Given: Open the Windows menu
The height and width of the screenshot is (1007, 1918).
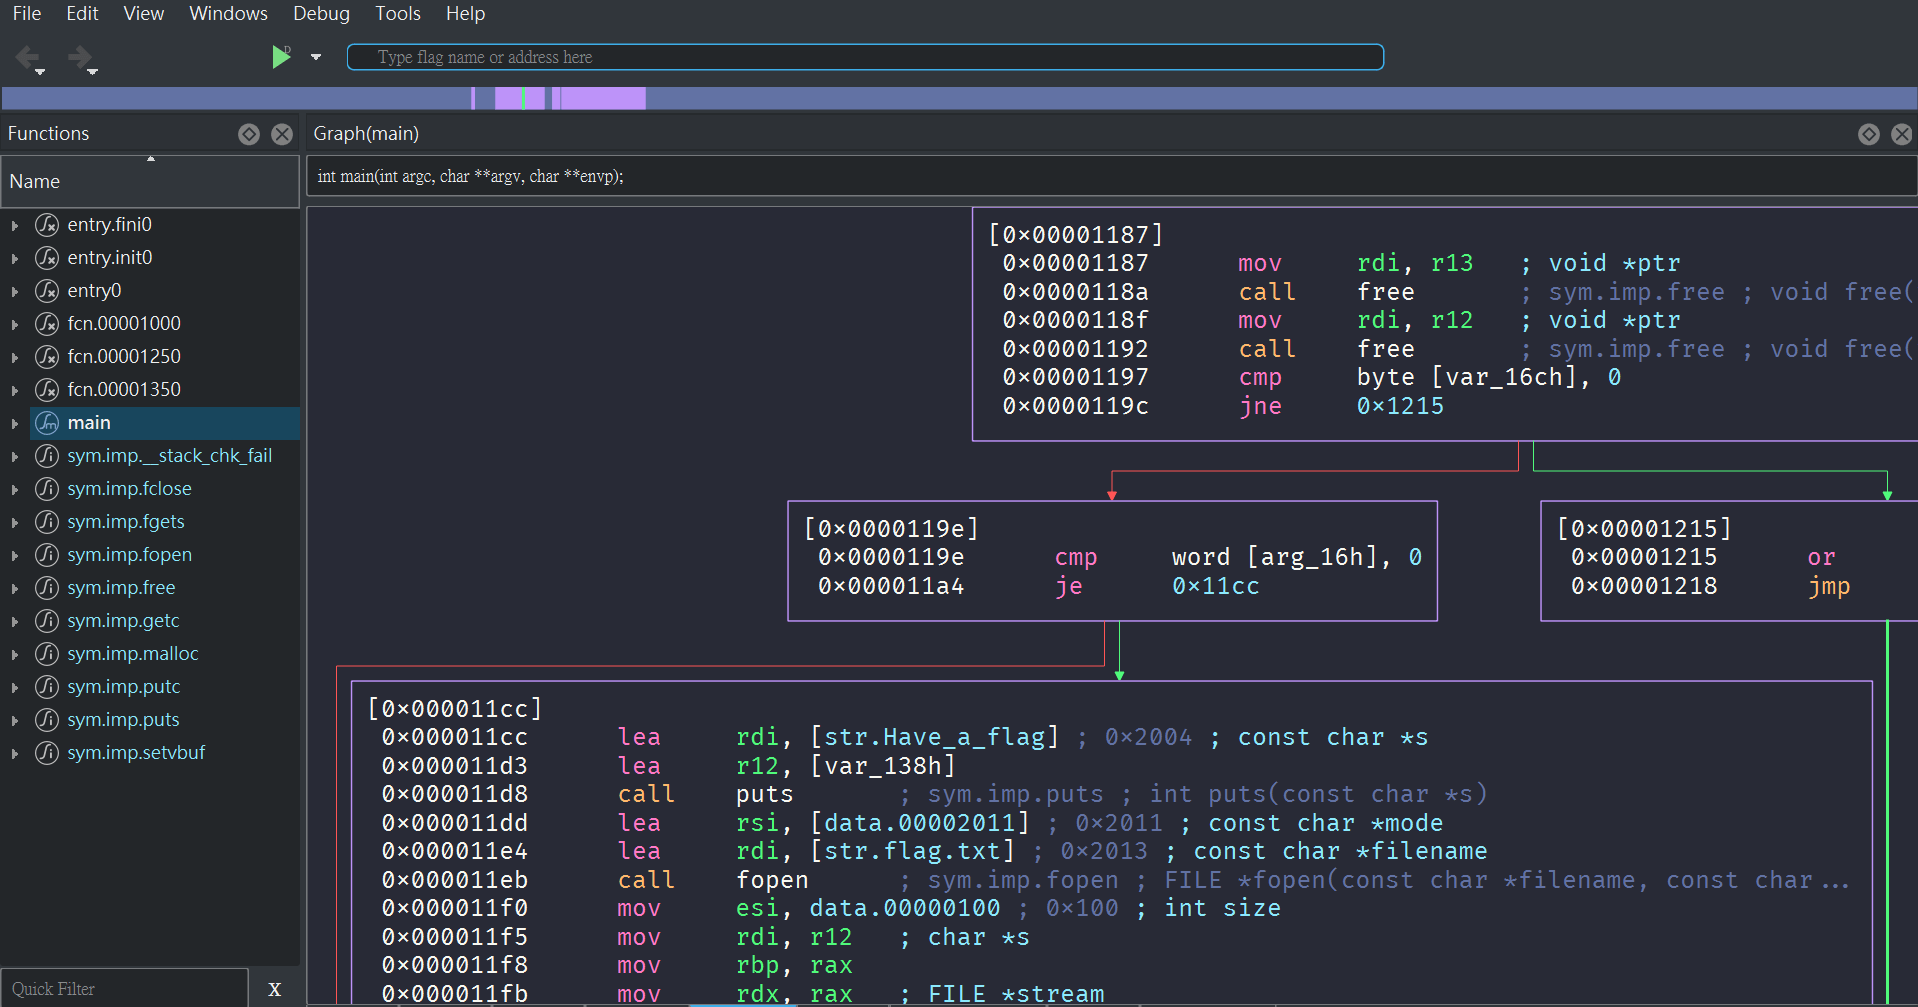Looking at the screenshot, I should click(228, 14).
